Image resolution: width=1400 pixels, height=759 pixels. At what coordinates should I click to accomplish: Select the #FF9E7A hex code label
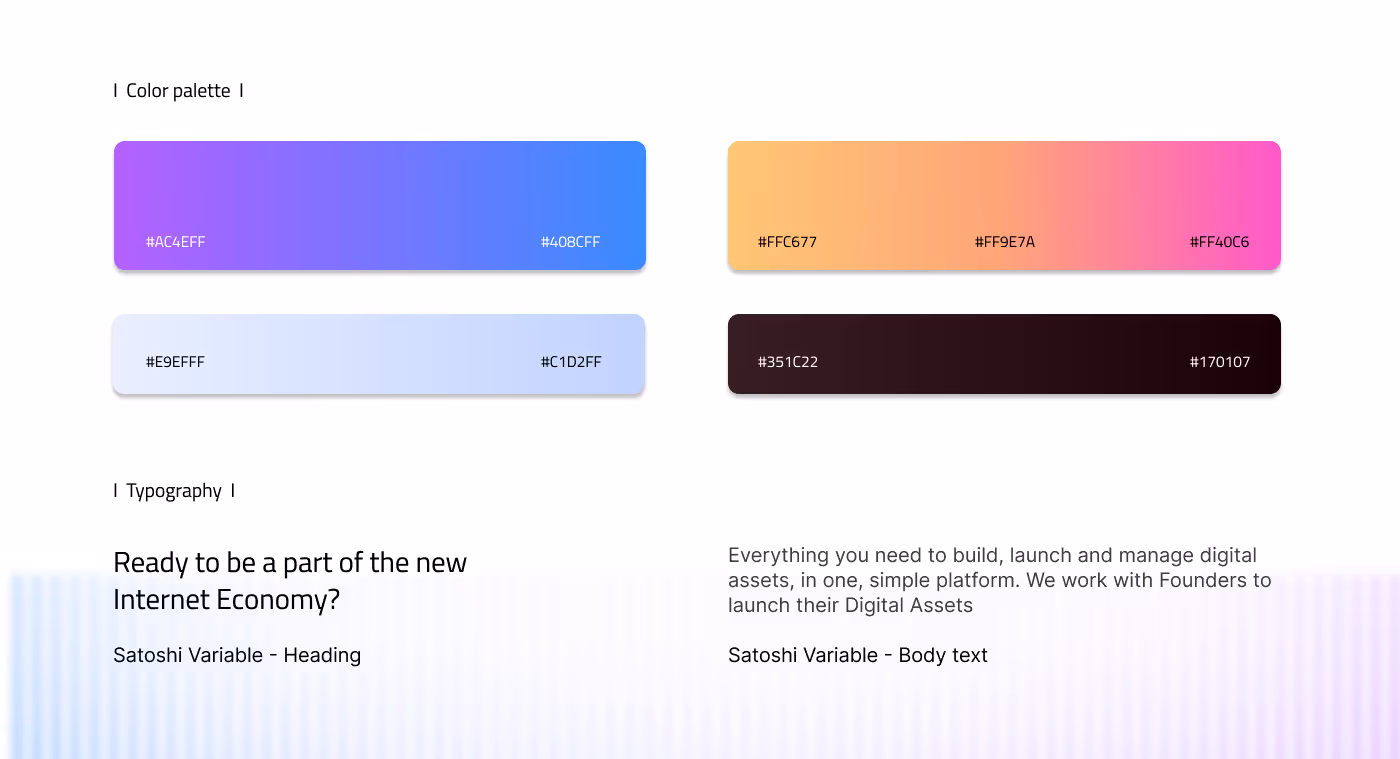(1004, 242)
